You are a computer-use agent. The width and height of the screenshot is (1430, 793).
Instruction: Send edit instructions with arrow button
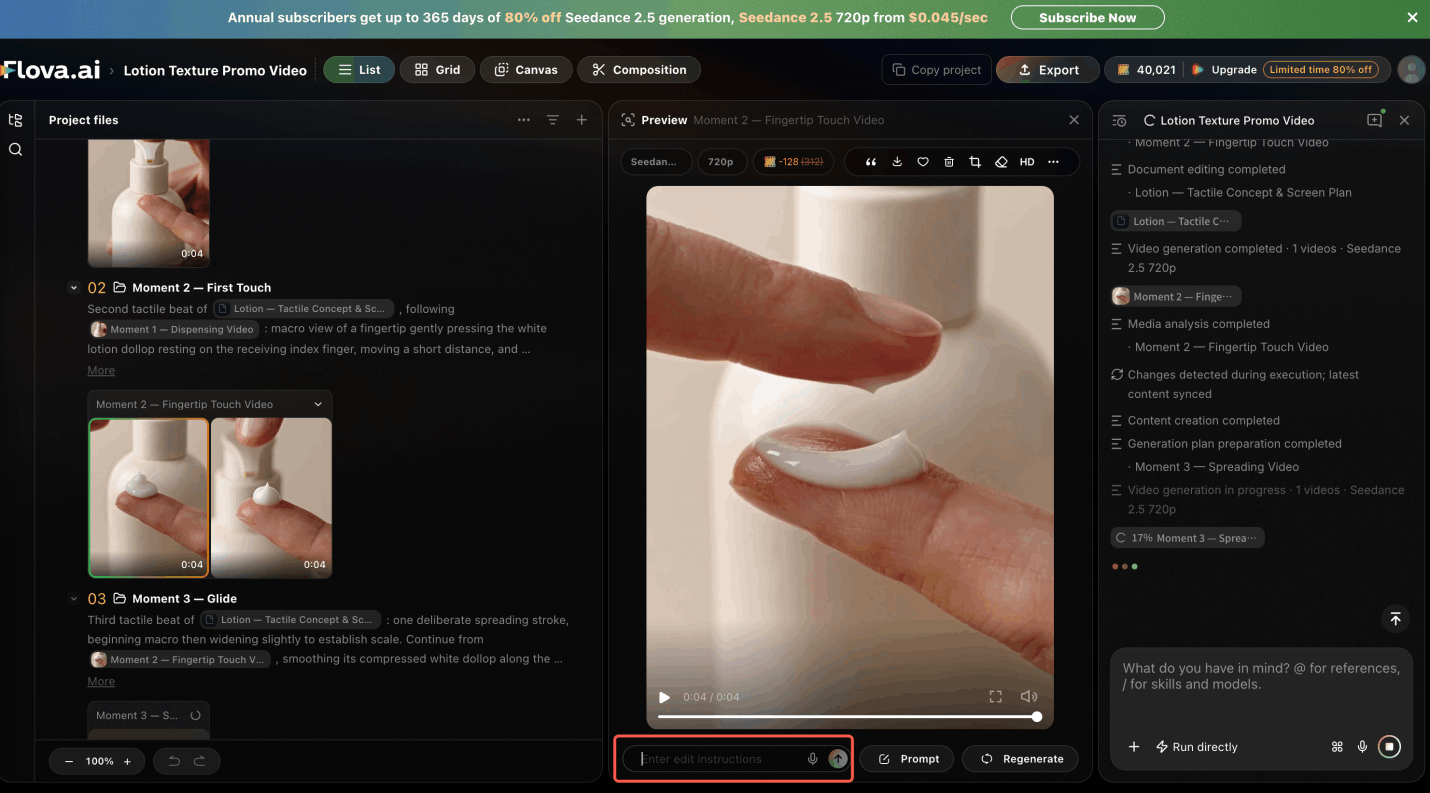pyautogui.click(x=838, y=759)
